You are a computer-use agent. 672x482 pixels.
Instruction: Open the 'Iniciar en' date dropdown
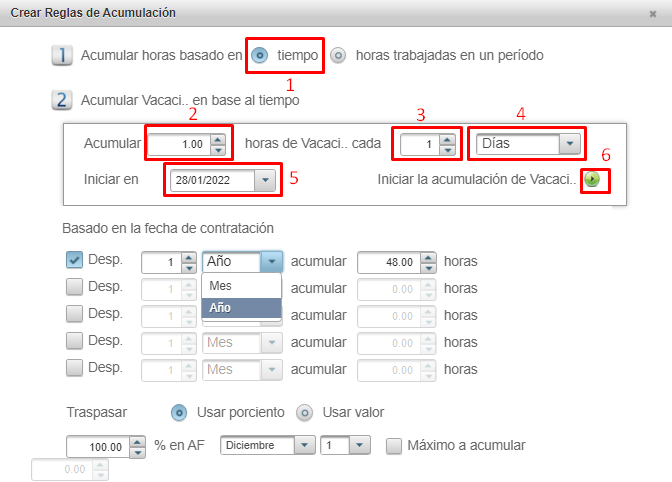pos(265,180)
